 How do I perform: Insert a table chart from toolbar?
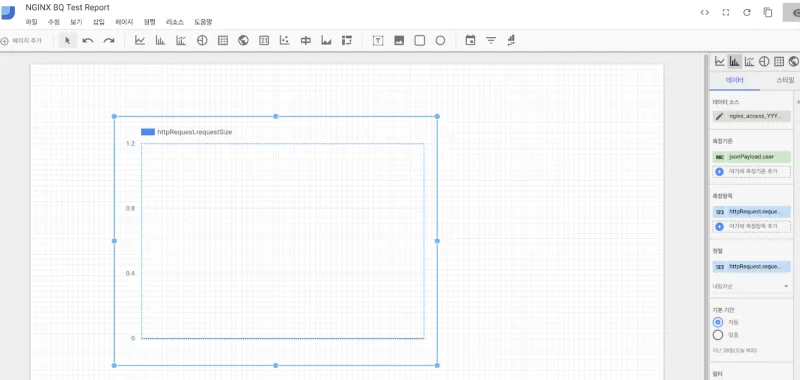click(x=223, y=41)
